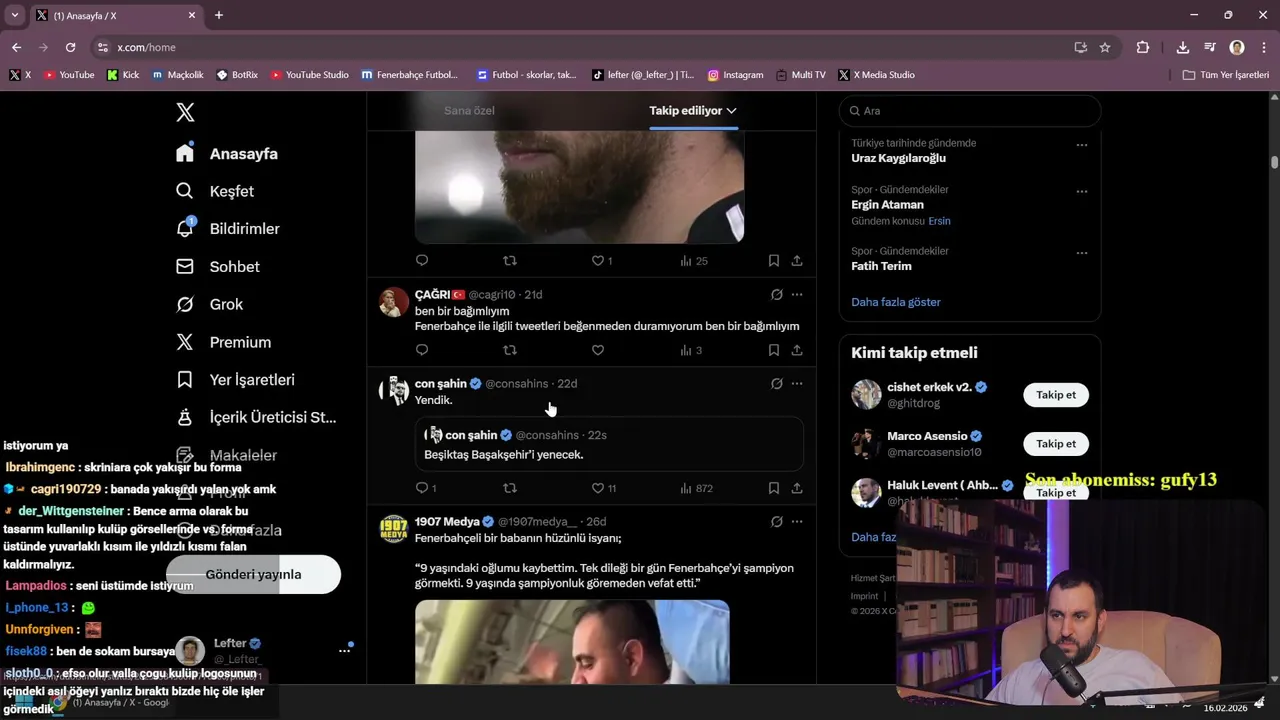View analytics of ÇAĞRI's tweet
Screen dimensions: 1280x720
(692, 350)
